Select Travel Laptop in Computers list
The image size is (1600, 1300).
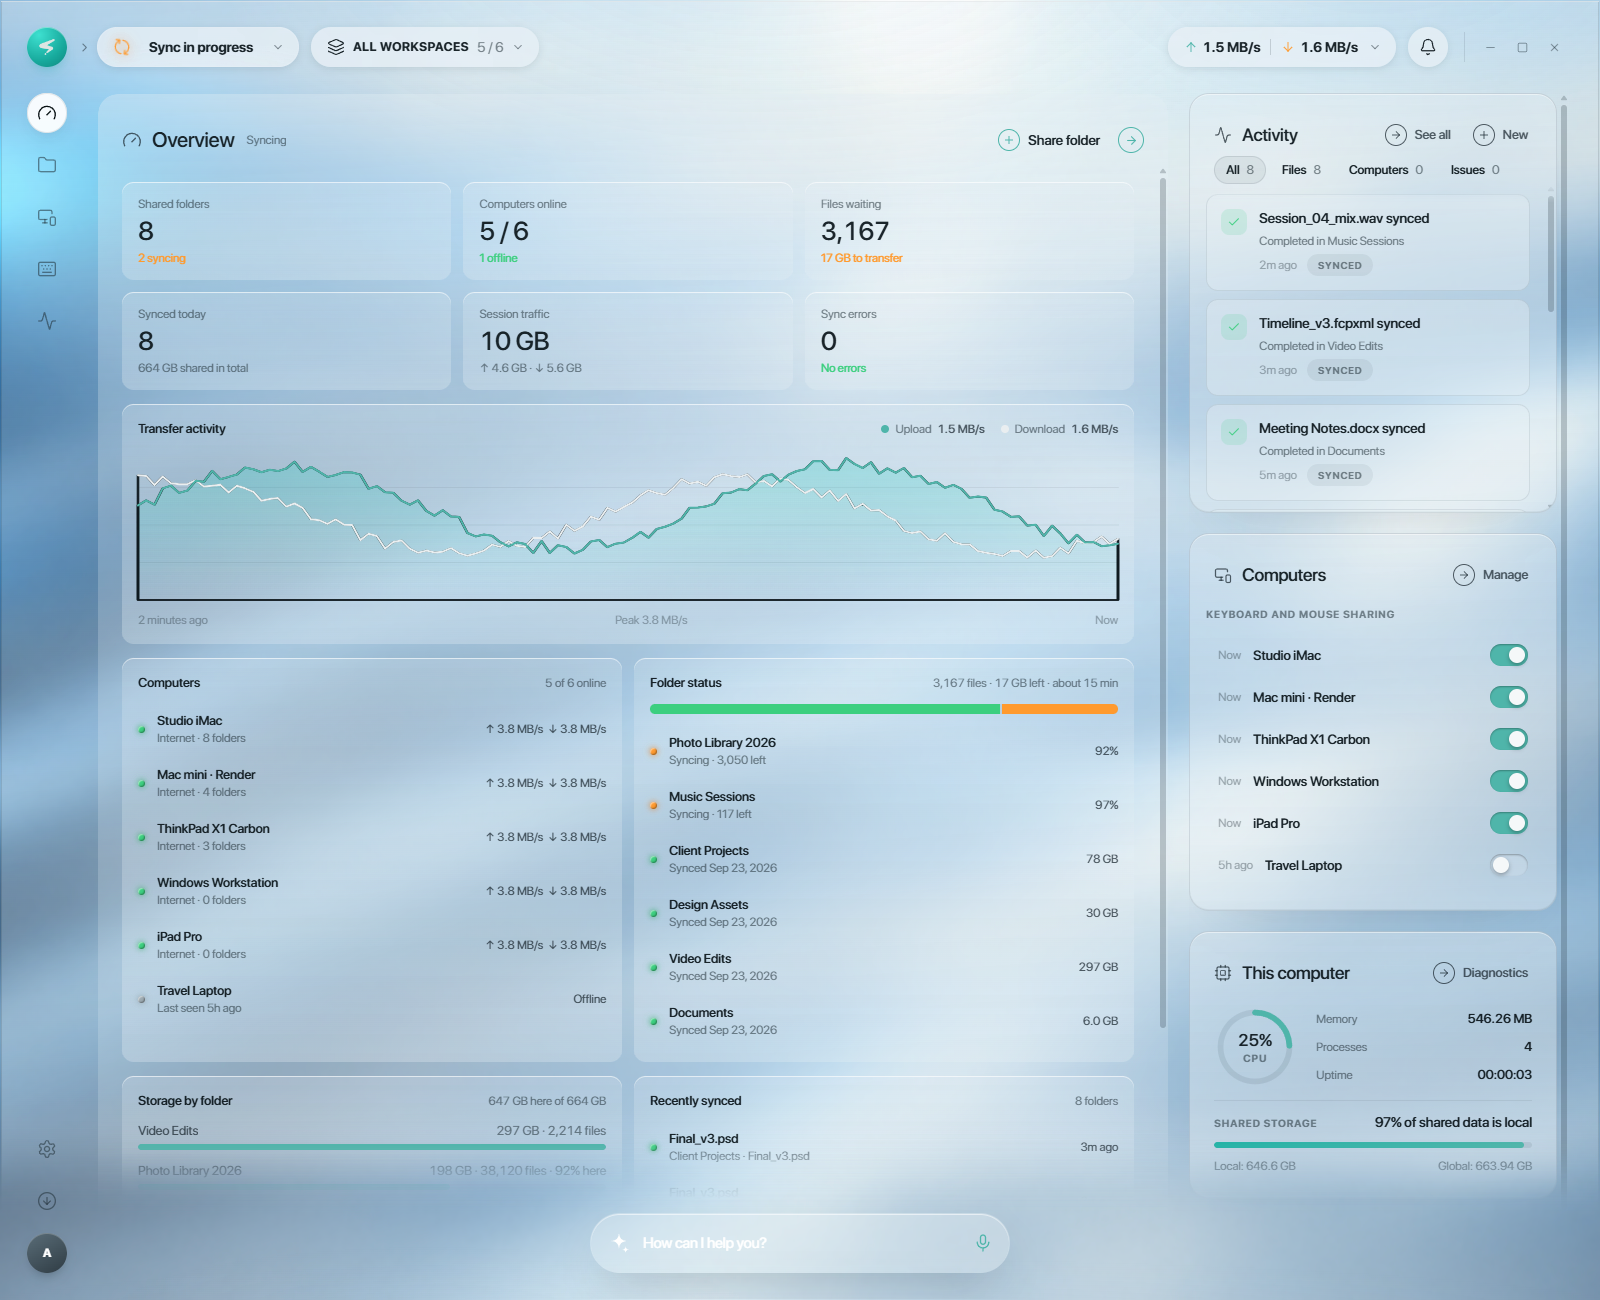pyautogui.click(x=372, y=999)
